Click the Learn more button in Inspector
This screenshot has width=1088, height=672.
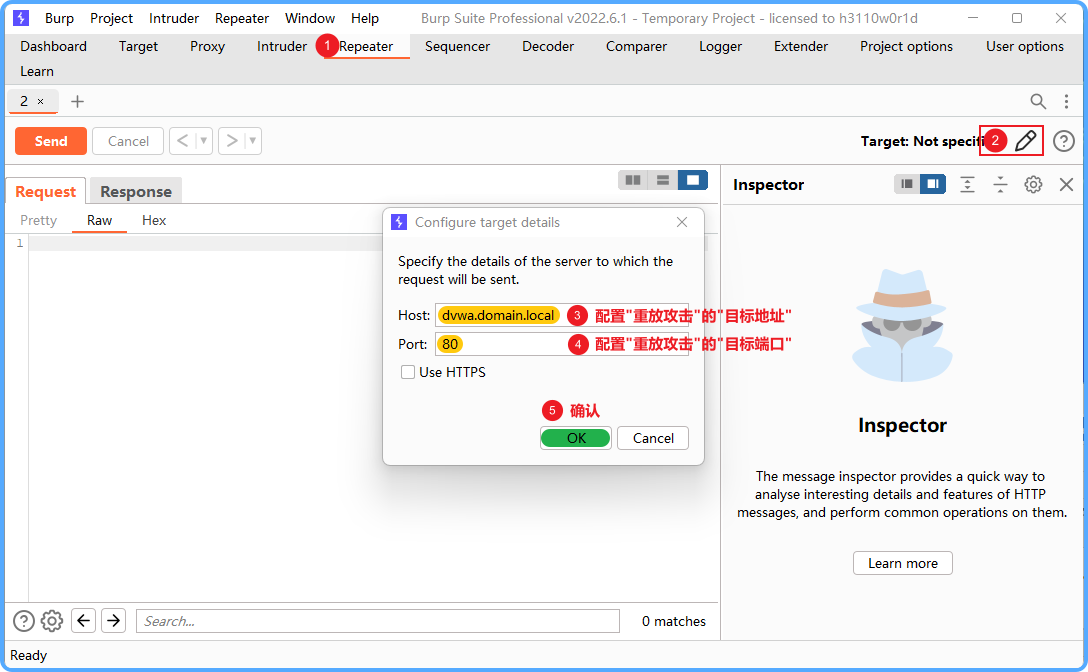pyautogui.click(x=903, y=563)
